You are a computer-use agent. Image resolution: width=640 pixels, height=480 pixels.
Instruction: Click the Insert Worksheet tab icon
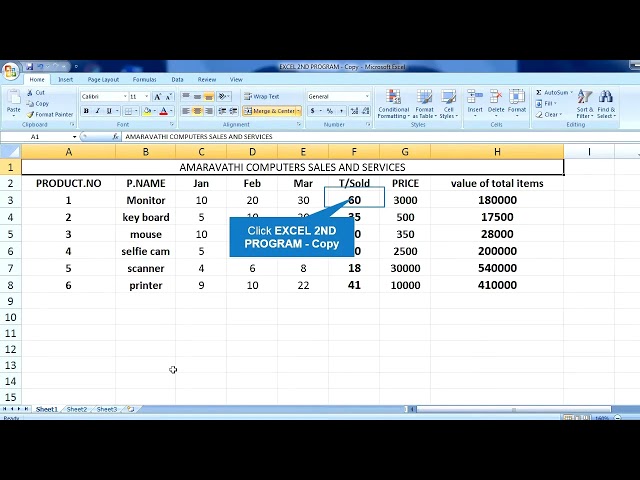pyautogui.click(x=131, y=409)
